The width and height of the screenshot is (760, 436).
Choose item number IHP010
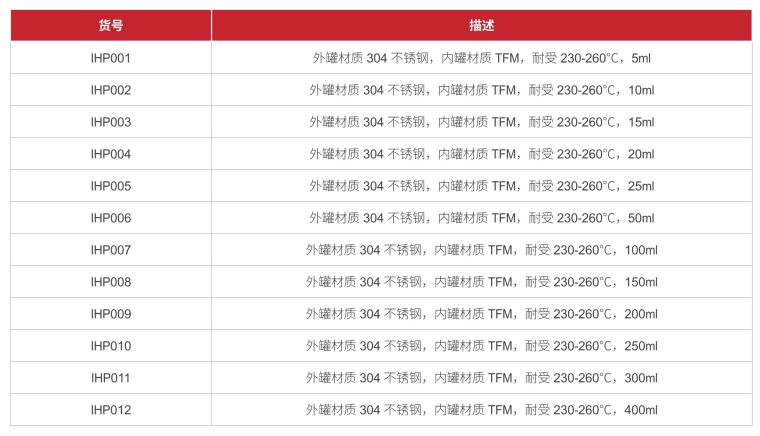(110, 346)
